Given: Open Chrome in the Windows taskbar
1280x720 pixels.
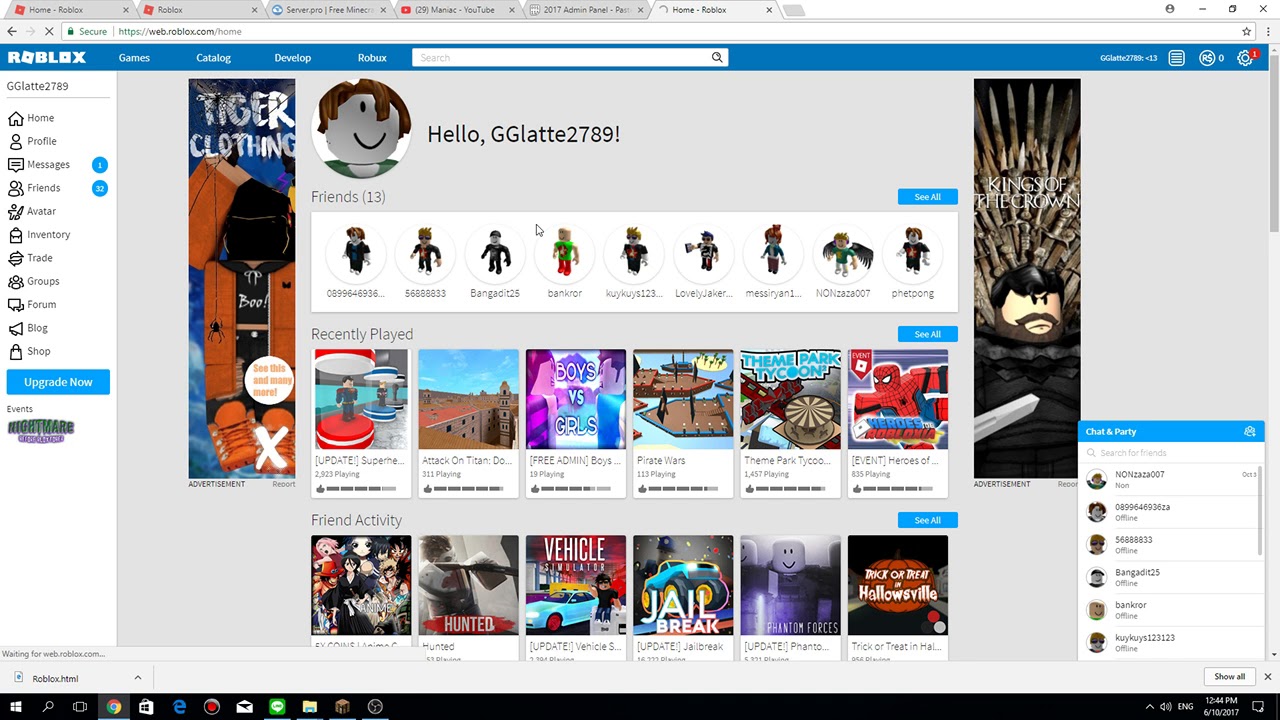Looking at the screenshot, I should tap(114, 707).
